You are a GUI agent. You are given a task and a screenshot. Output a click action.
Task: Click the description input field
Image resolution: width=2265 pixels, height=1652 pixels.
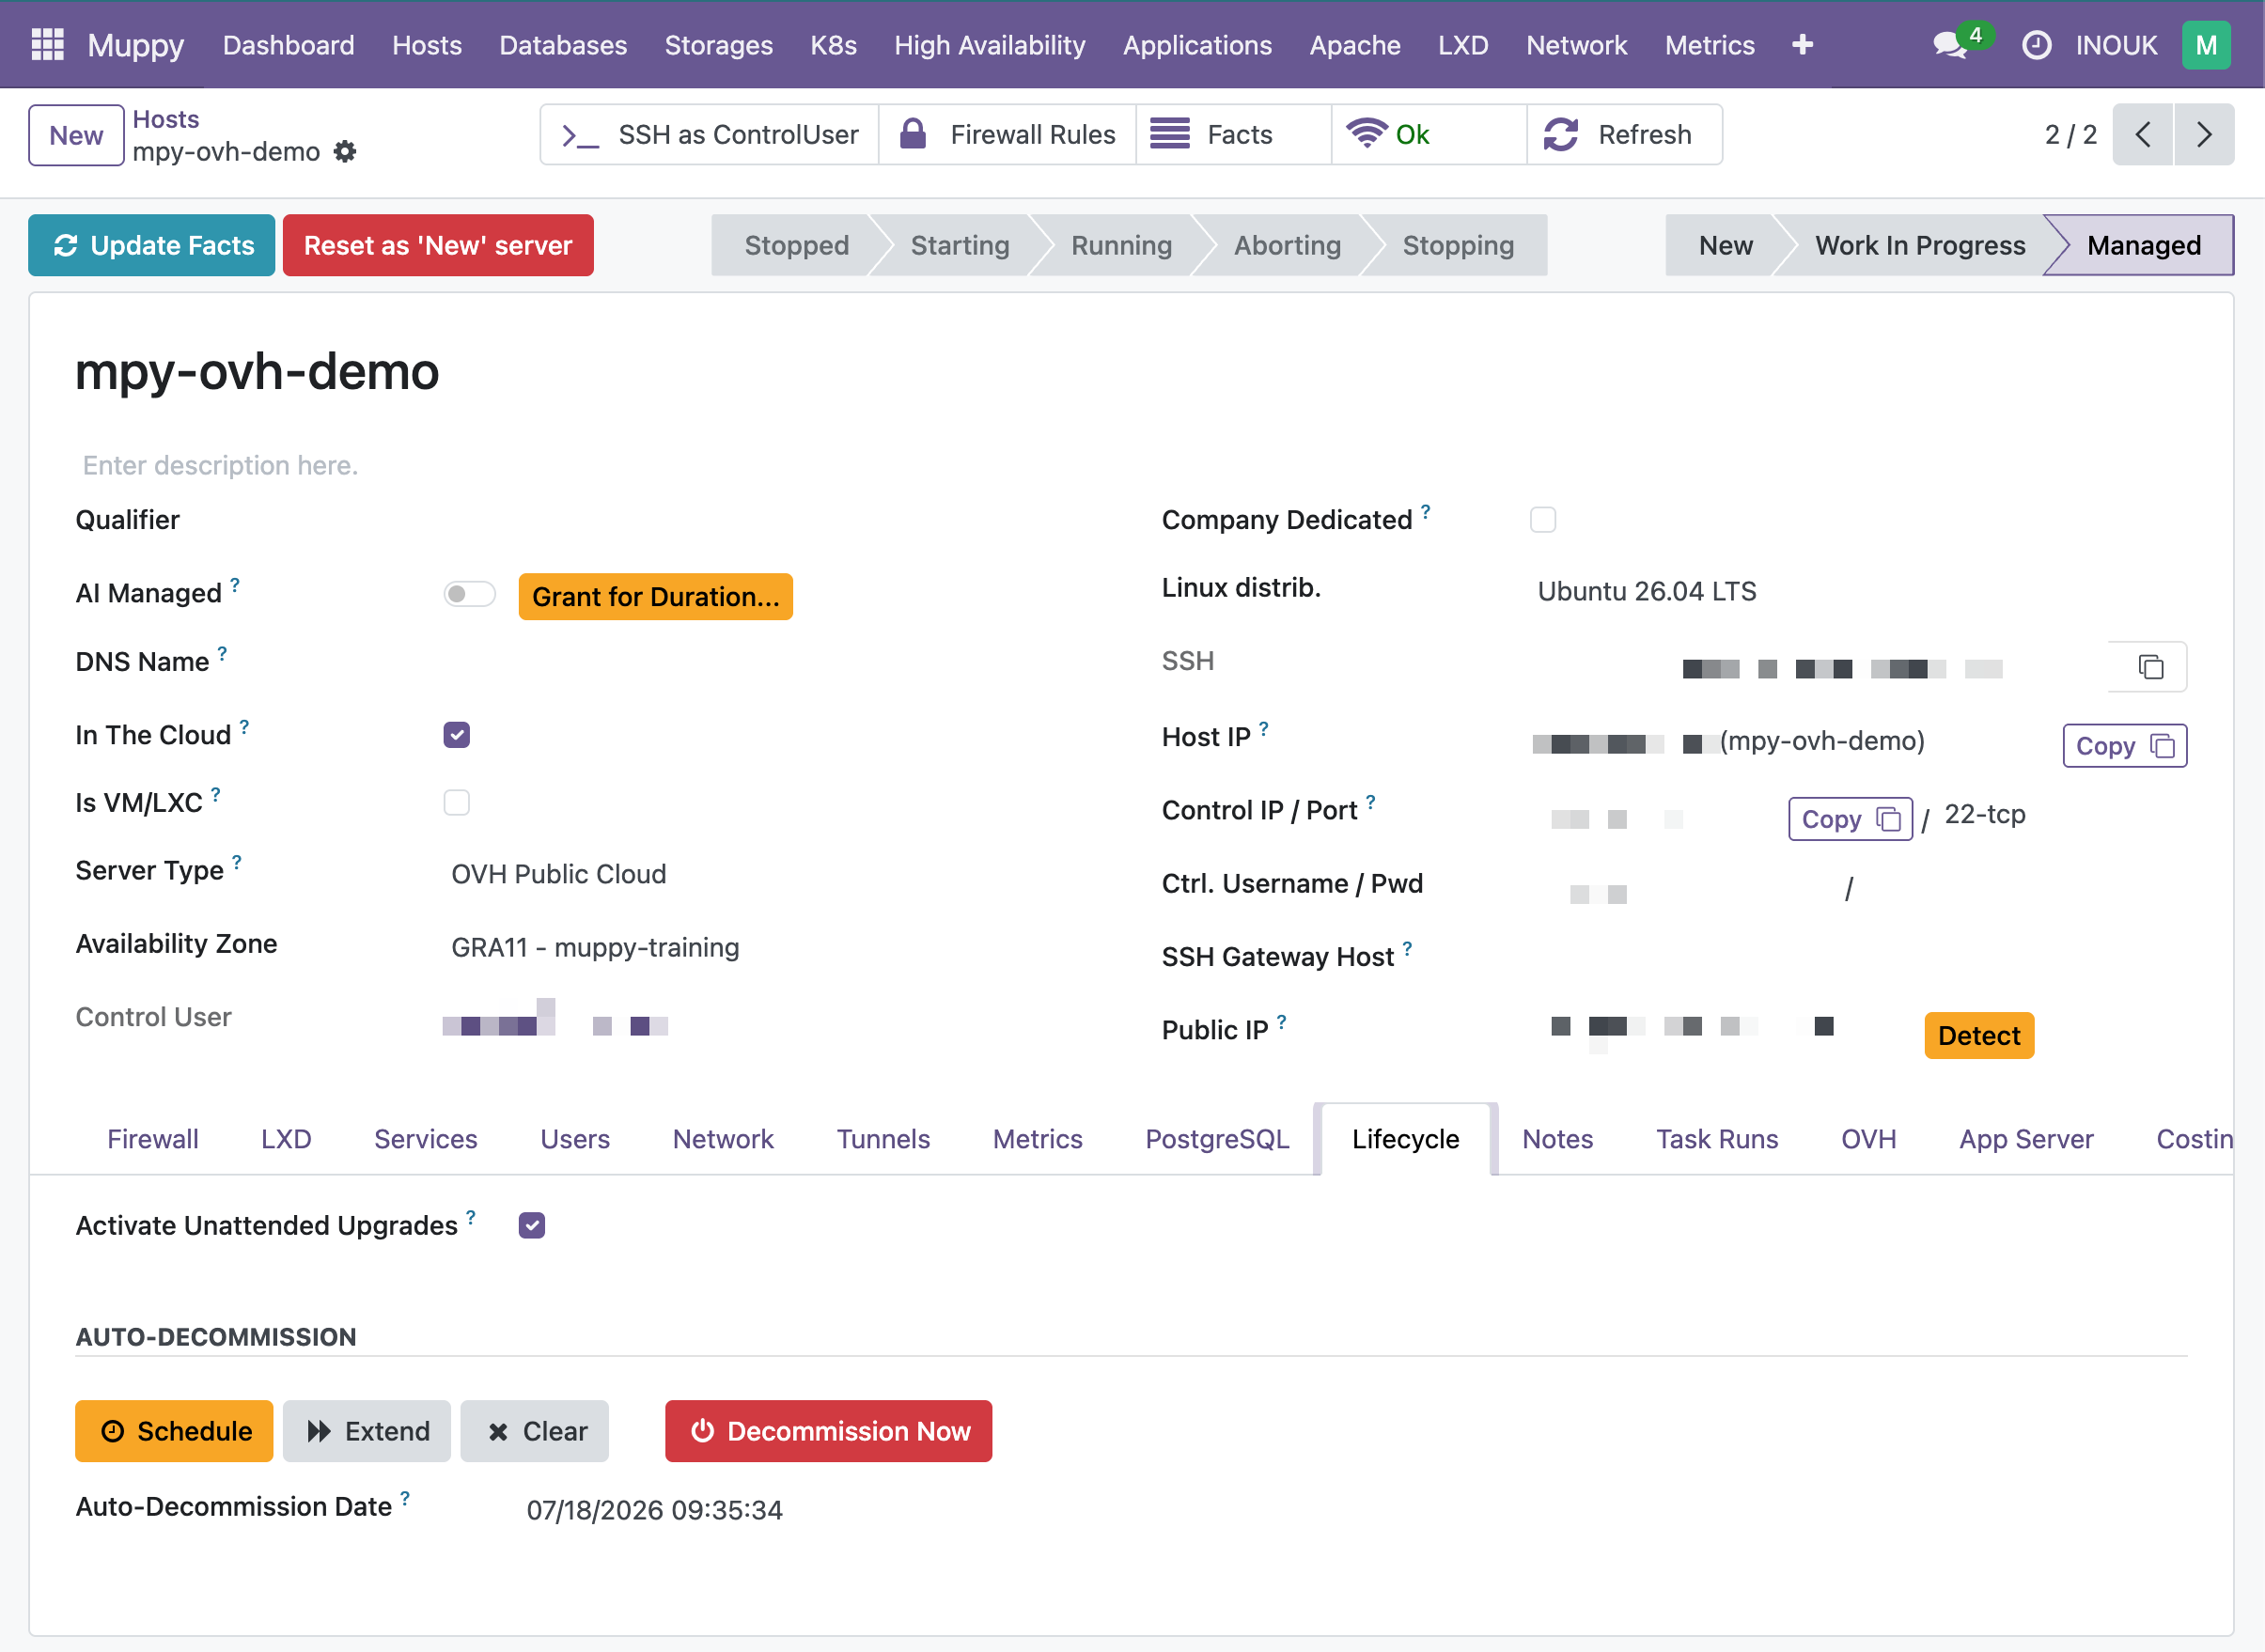click(x=1131, y=465)
